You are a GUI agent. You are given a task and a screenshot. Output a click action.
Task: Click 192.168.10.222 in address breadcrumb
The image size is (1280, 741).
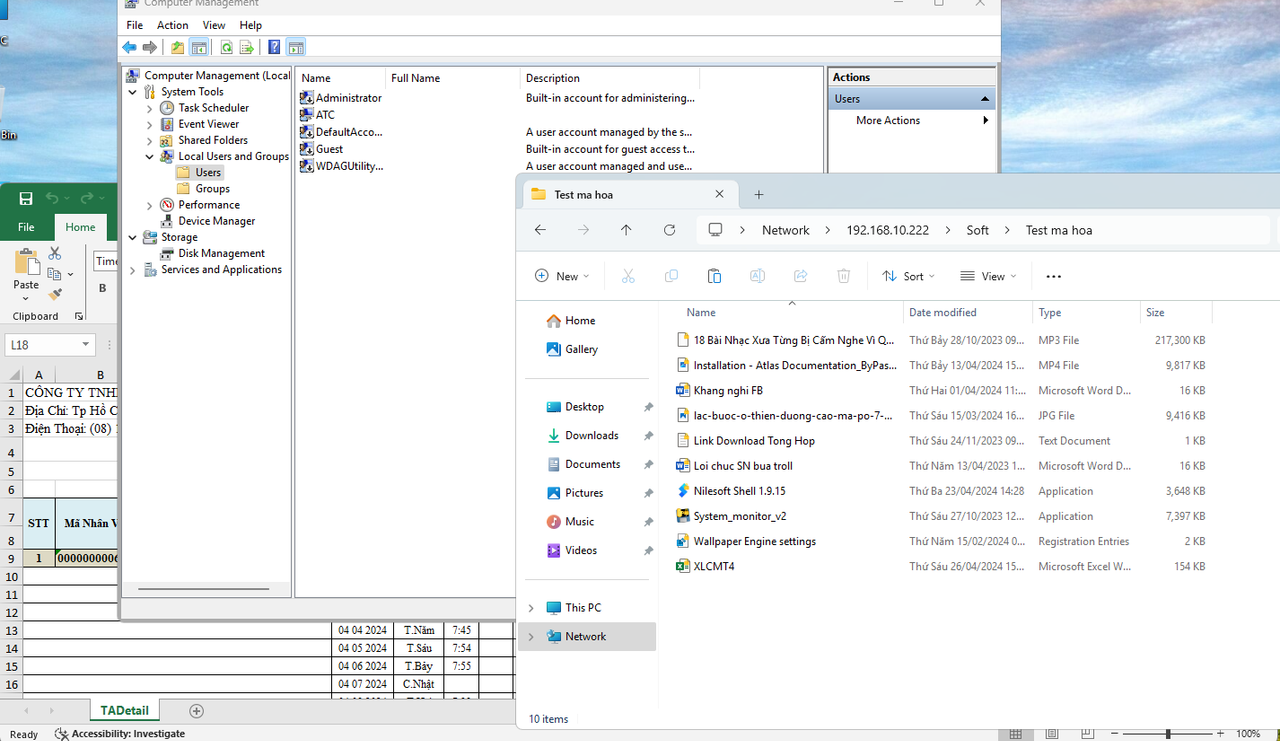click(x=888, y=230)
